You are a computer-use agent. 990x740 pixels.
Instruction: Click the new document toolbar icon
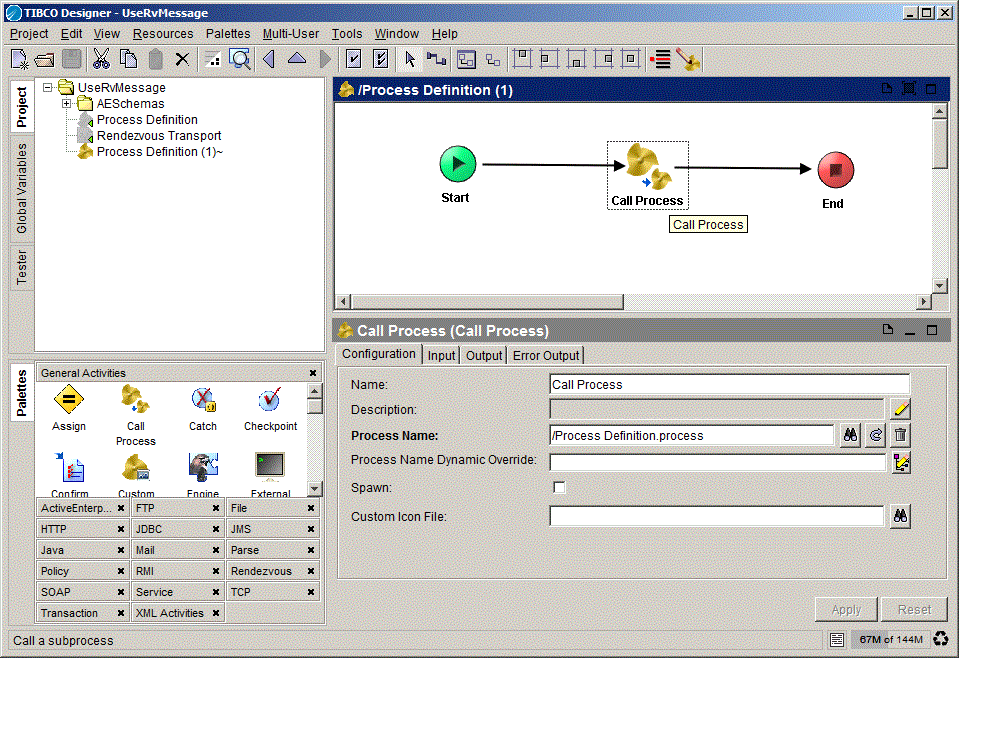[x=19, y=59]
